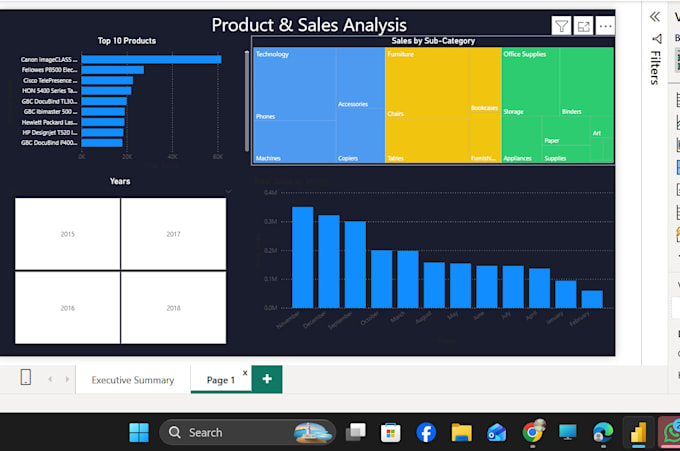Image resolution: width=680 pixels, height=451 pixels.
Task: Click the Top 10 Products scrollbar
Action: click(247, 101)
